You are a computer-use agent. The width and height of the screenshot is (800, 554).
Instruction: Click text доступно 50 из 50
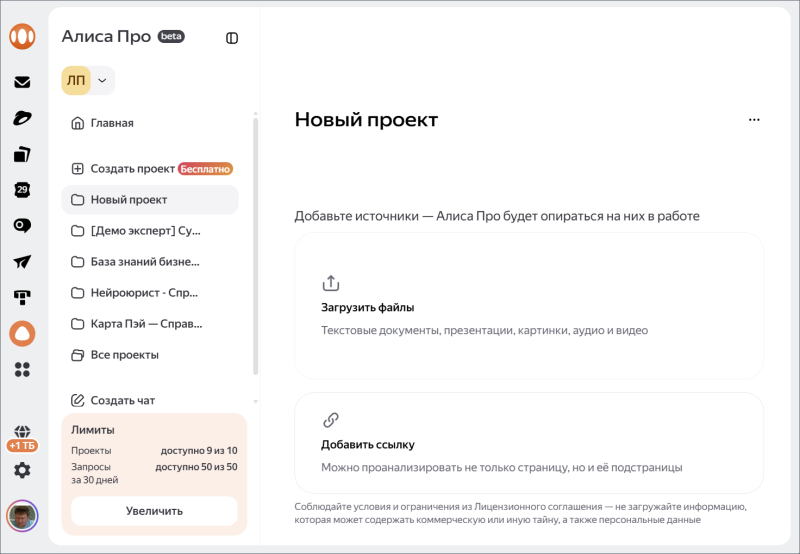point(196,467)
